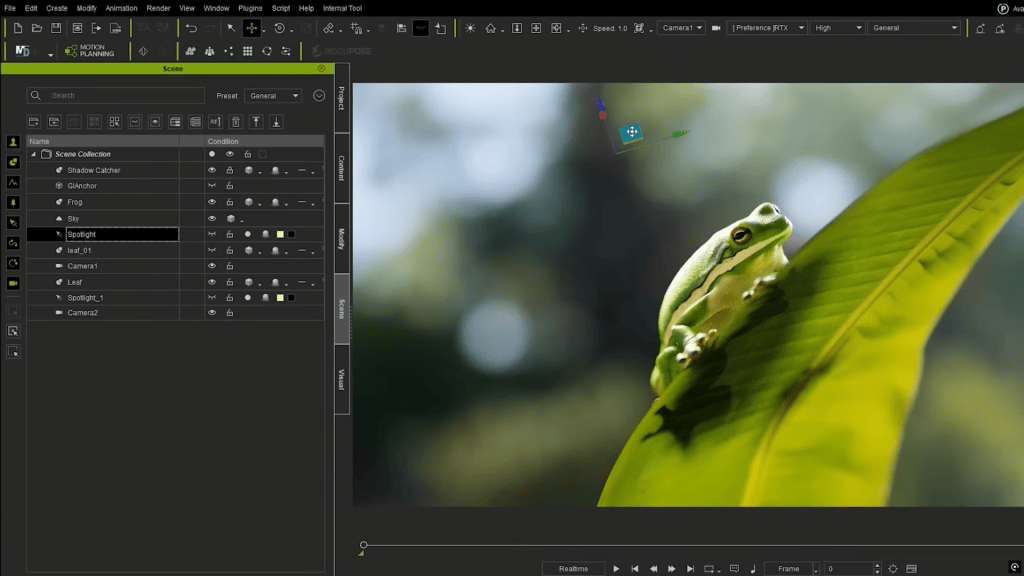Toggle visibility of Frog object
The height and width of the screenshot is (576, 1024).
(212, 202)
